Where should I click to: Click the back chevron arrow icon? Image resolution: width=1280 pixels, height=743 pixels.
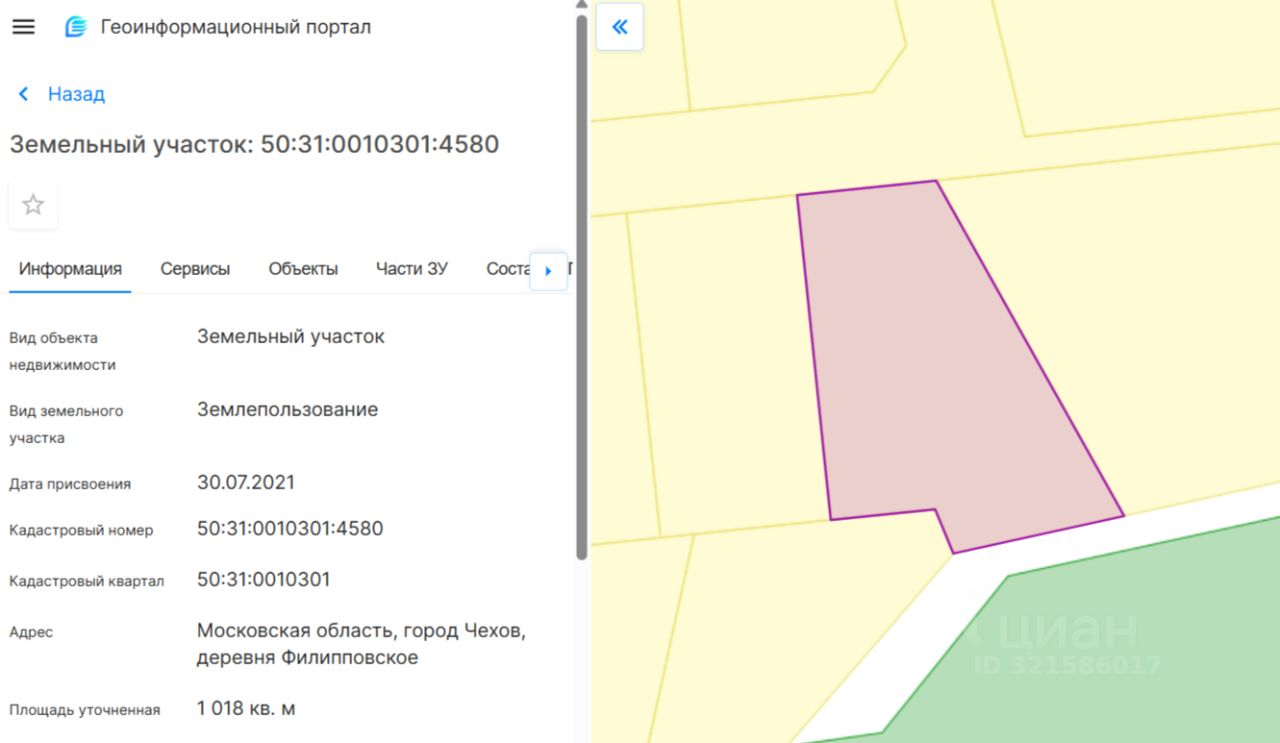tap(23, 94)
